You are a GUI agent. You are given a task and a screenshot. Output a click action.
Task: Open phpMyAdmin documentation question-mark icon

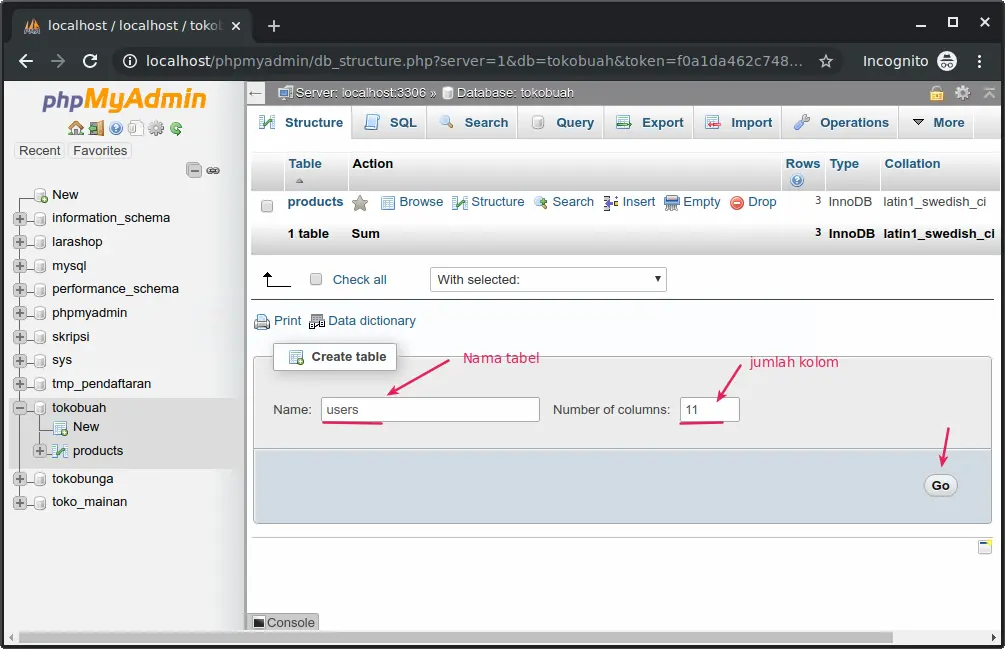(116, 128)
